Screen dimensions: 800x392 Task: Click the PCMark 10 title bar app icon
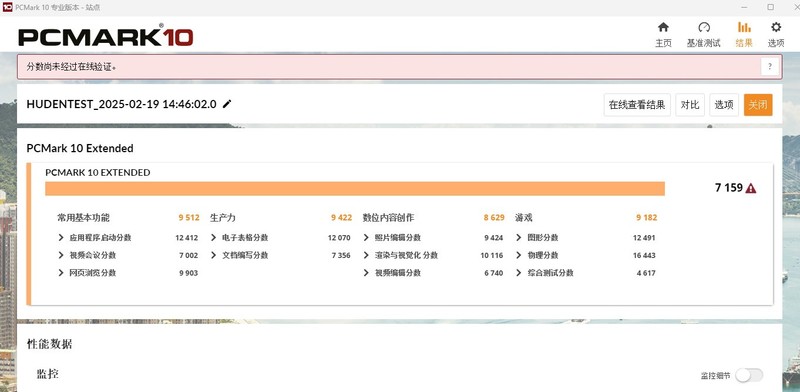(7, 7)
